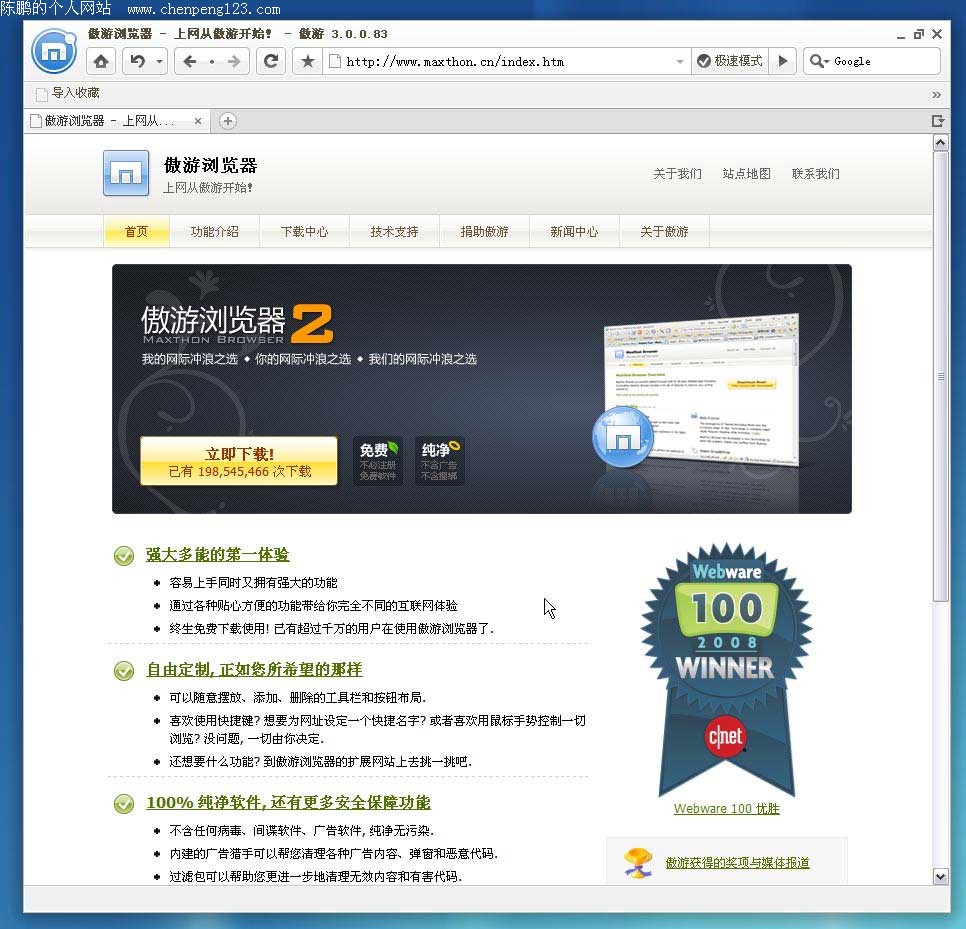This screenshot has width=966, height=929.
Task: Click the forward navigation arrow
Action: [234, 61]
